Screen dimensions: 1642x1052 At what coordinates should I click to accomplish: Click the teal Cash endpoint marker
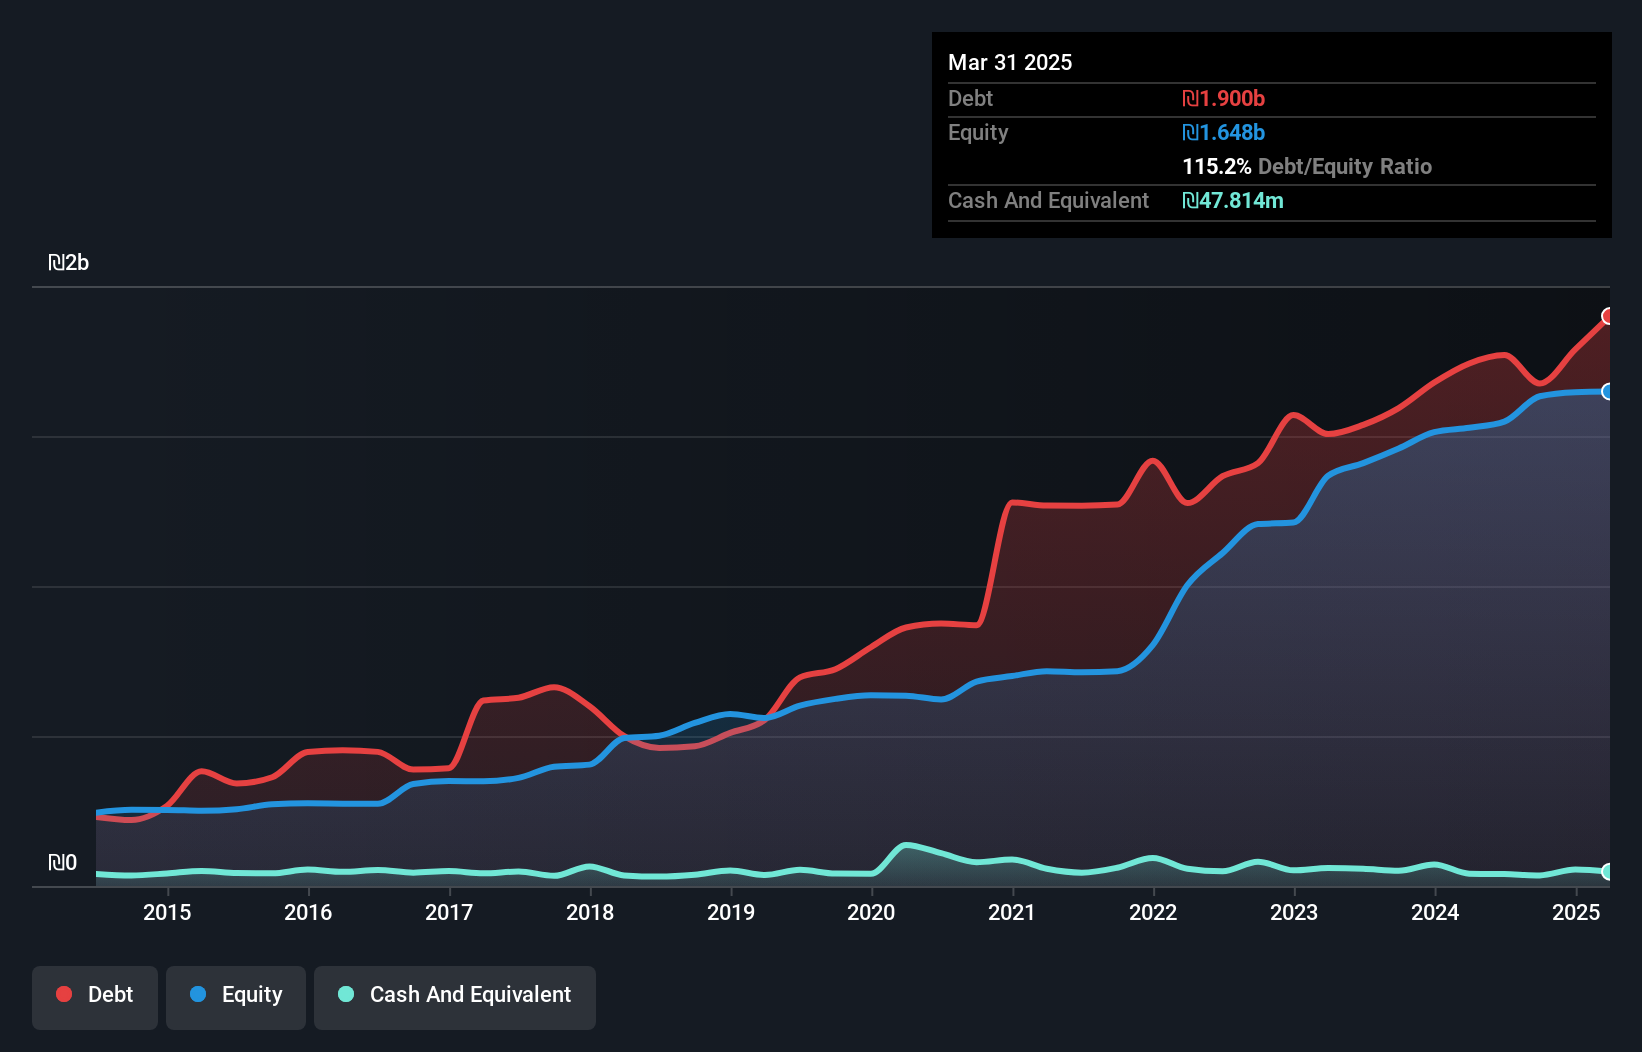pyautogui.click(x=1608, y=872)
